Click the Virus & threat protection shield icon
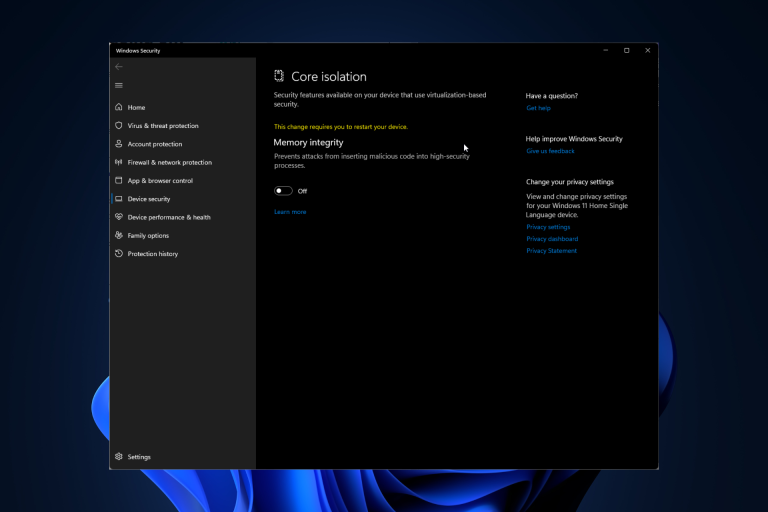 click(119, 125)
